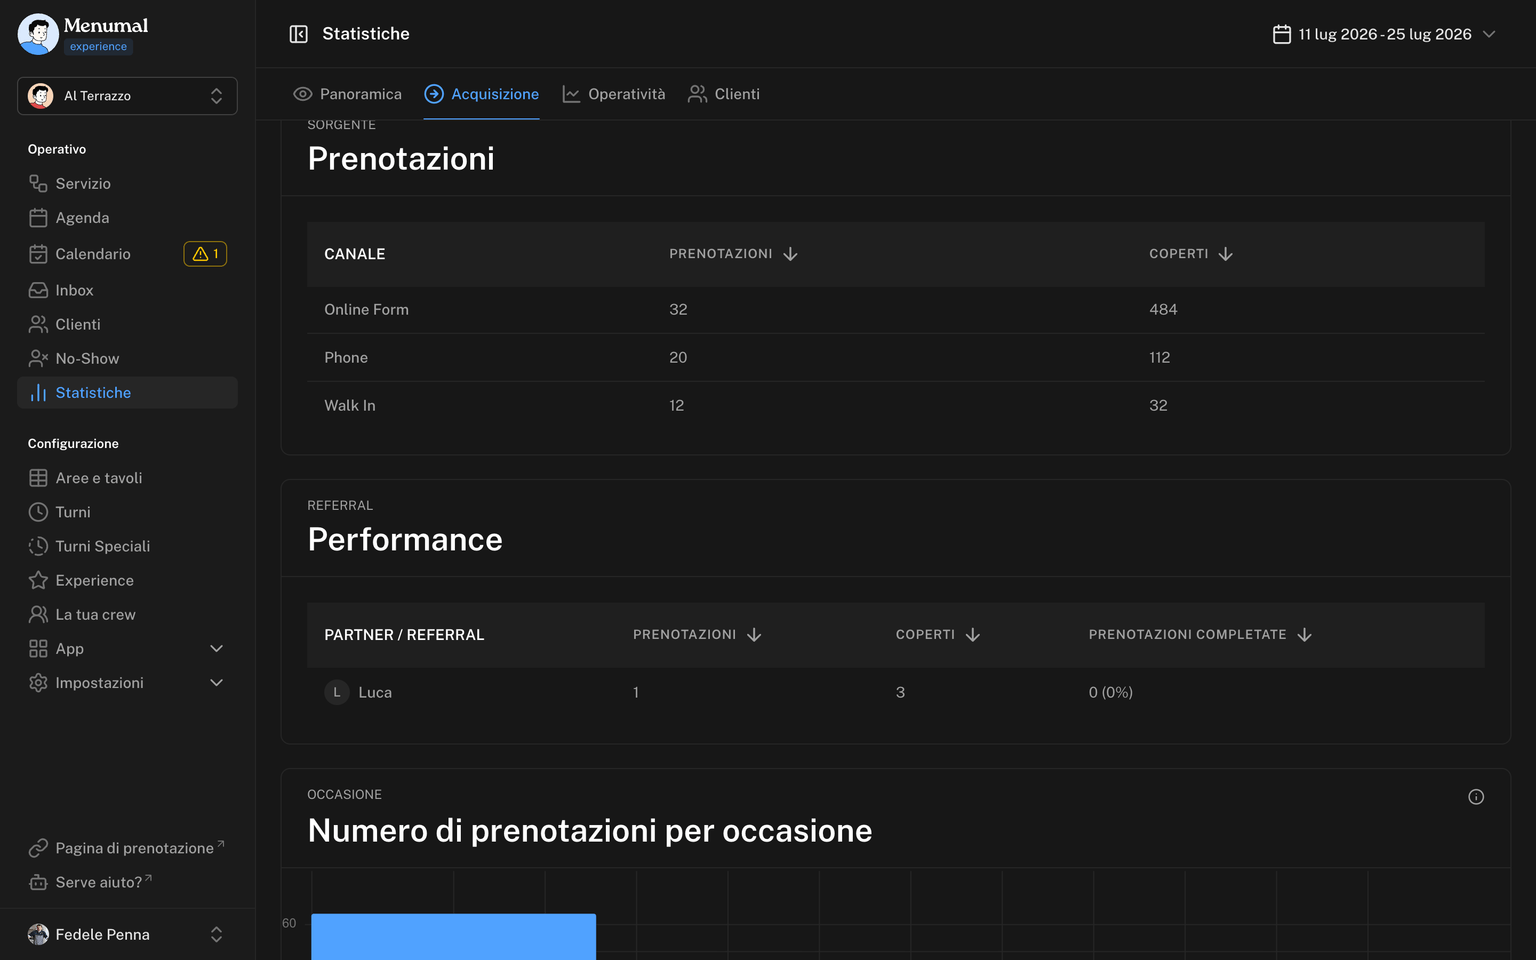Click the Calendario warning badge
The image size is (1536, 960).
tap(205, 254)
